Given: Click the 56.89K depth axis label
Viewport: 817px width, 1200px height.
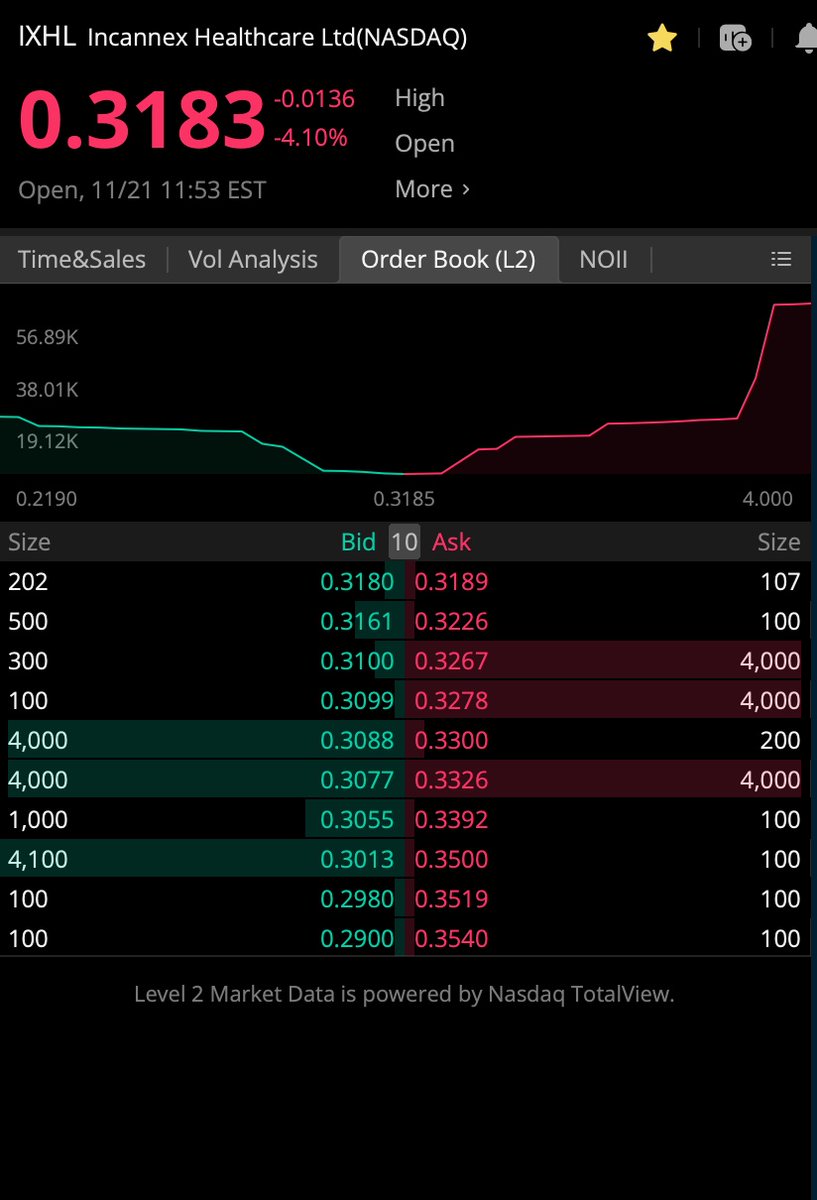Looking at the screenshot, I should (x=47, y=337).
